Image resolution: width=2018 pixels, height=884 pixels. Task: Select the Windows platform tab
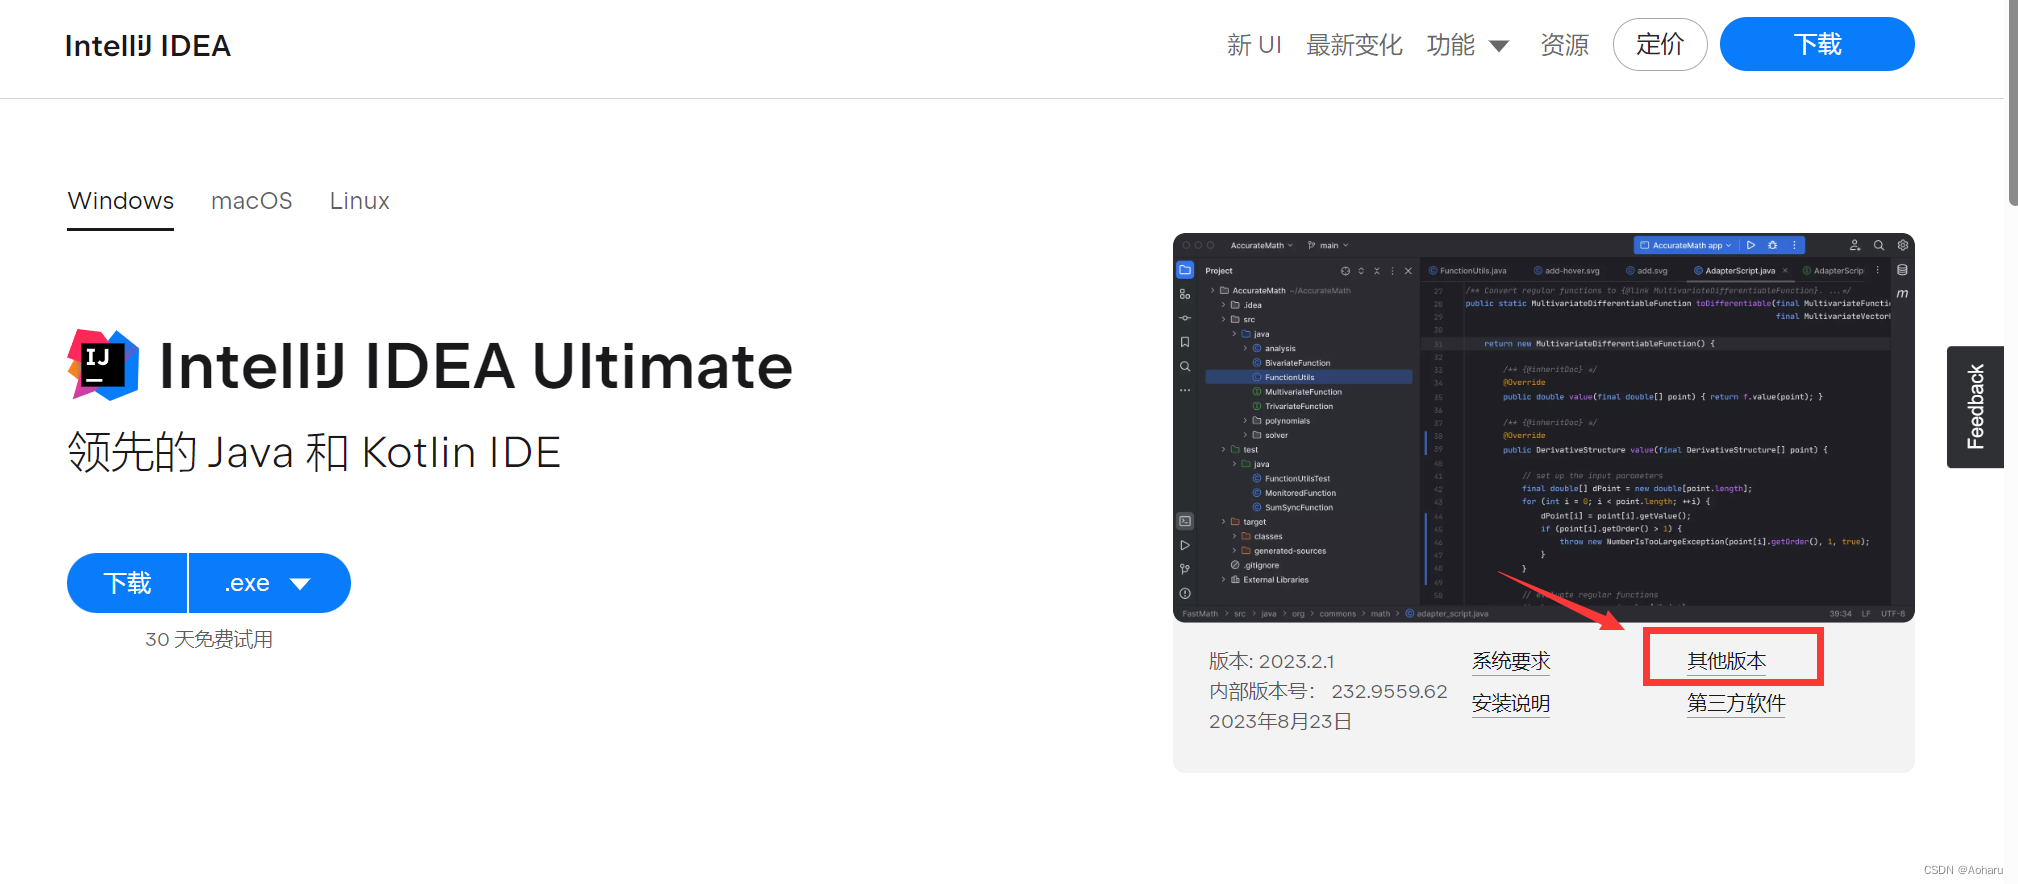tap(121, 201)
